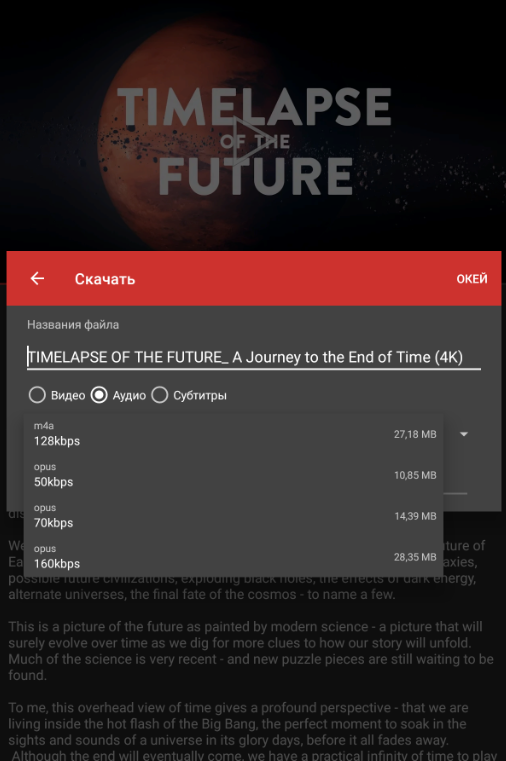Screen dimensions: 506x761
Task: Tap the Timelapse of the Future thumbnail
Action: tap(253, 125)
